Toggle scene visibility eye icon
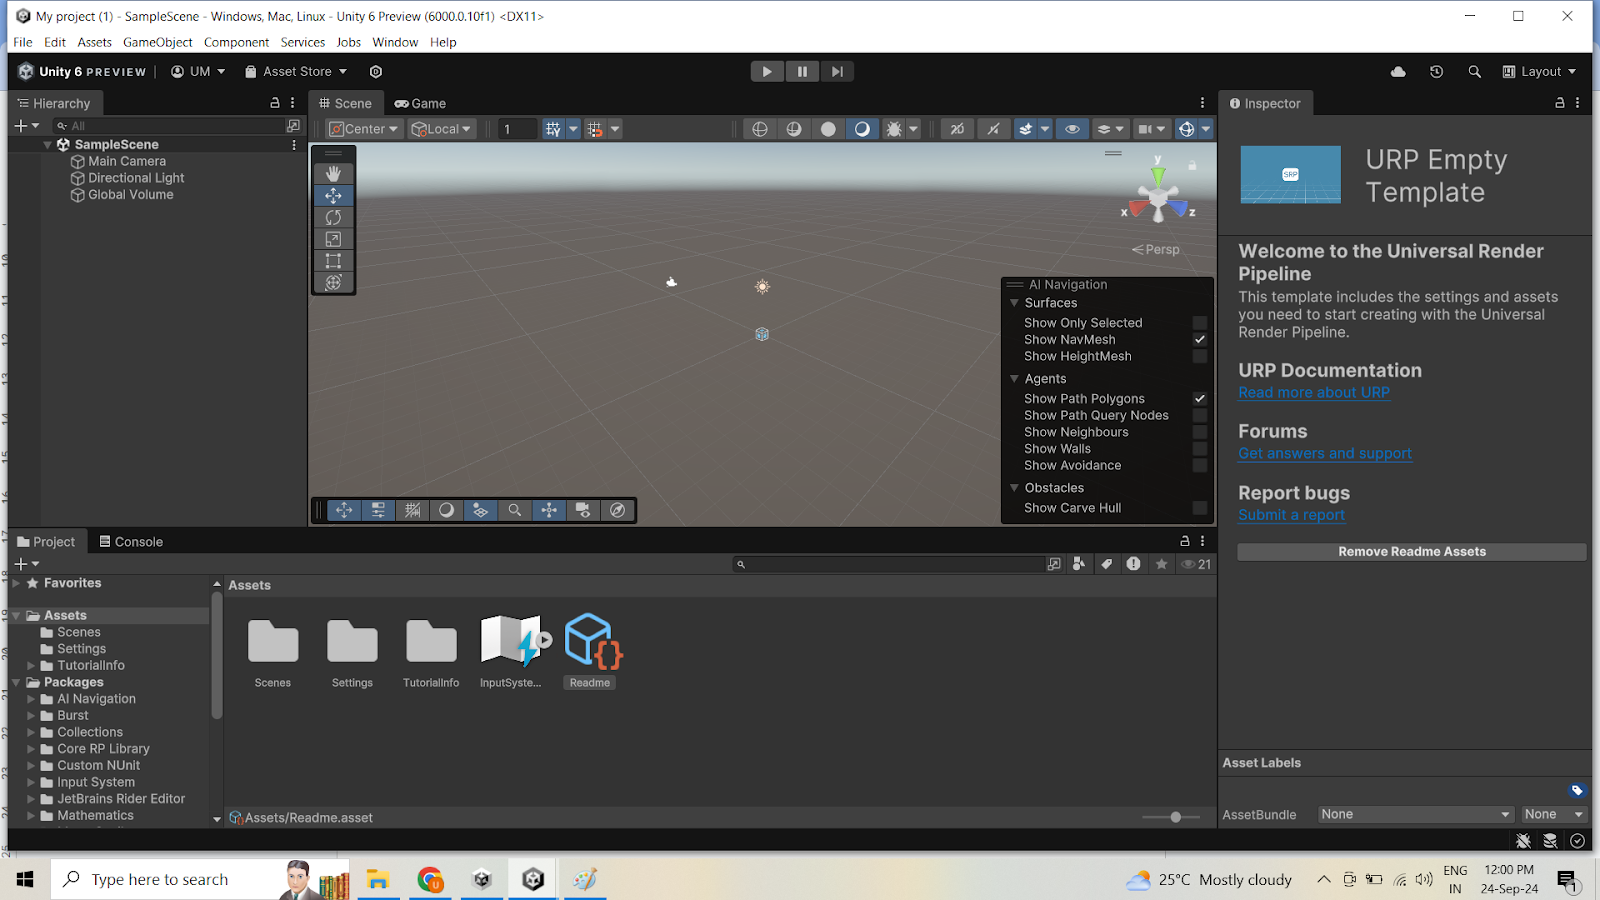Viewport: 1600px width, 900px height. click(x=1072, y=129)
